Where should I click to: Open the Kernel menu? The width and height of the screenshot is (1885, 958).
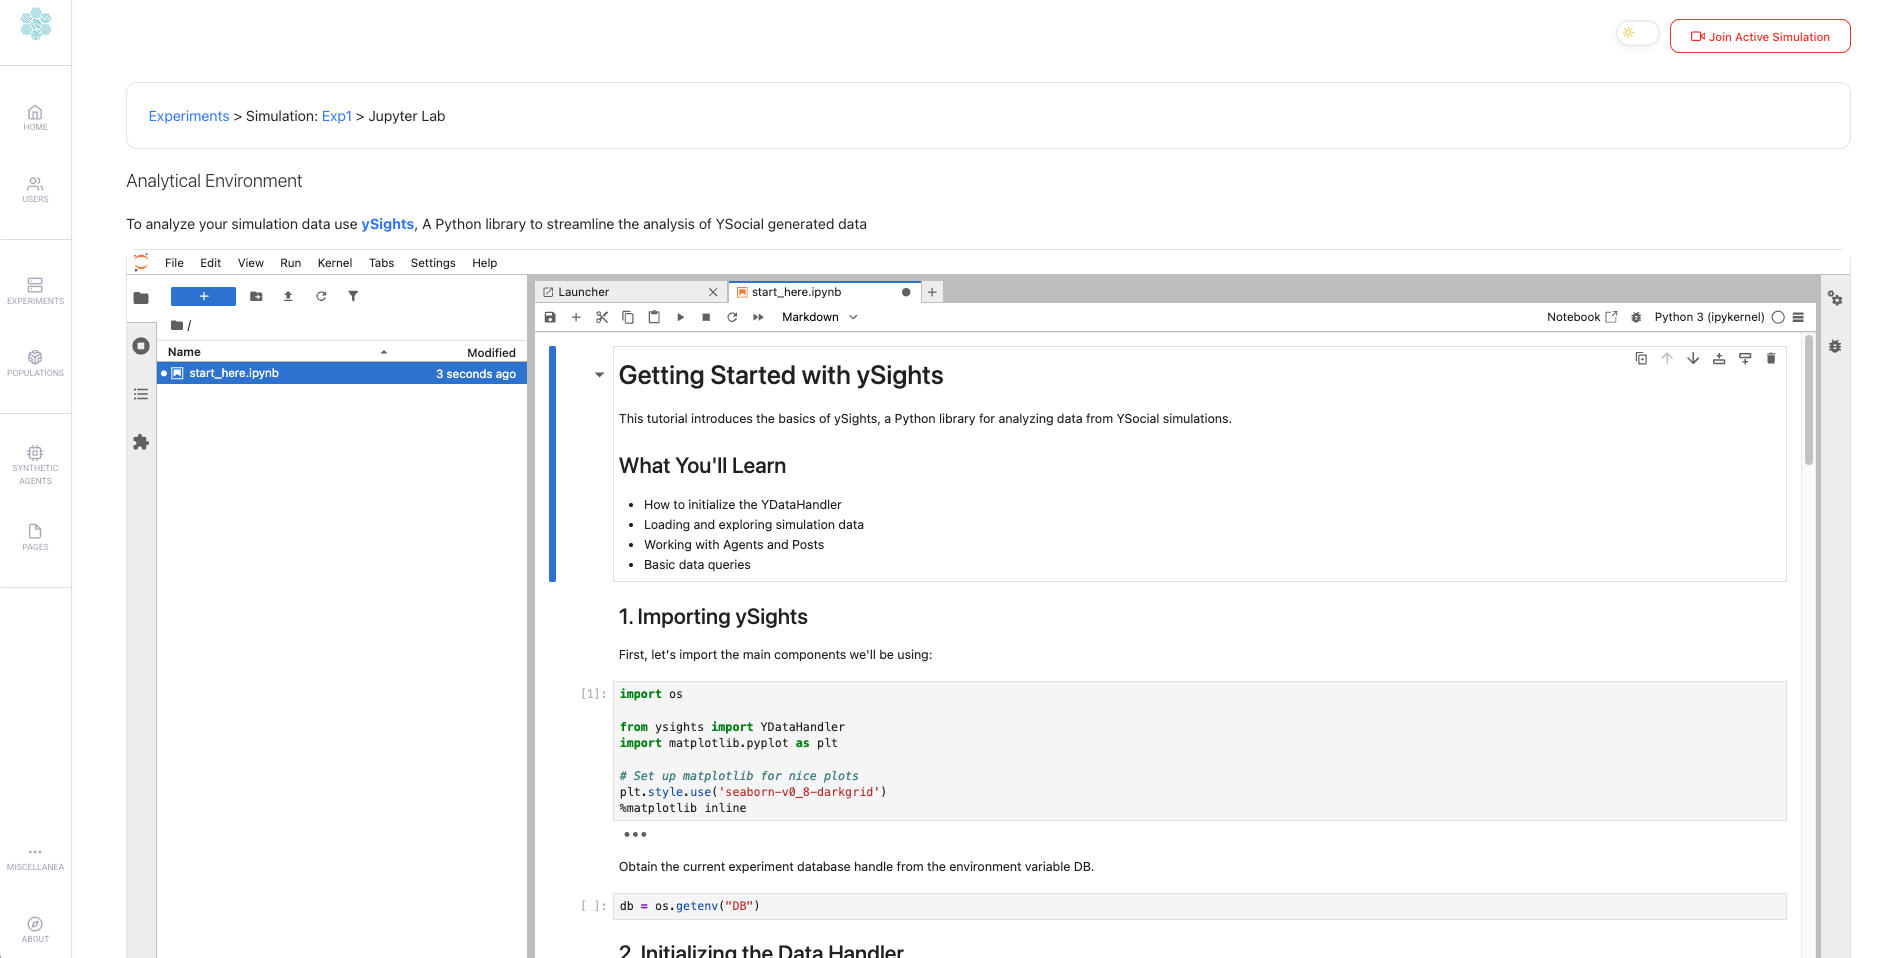tap(334, 263)
